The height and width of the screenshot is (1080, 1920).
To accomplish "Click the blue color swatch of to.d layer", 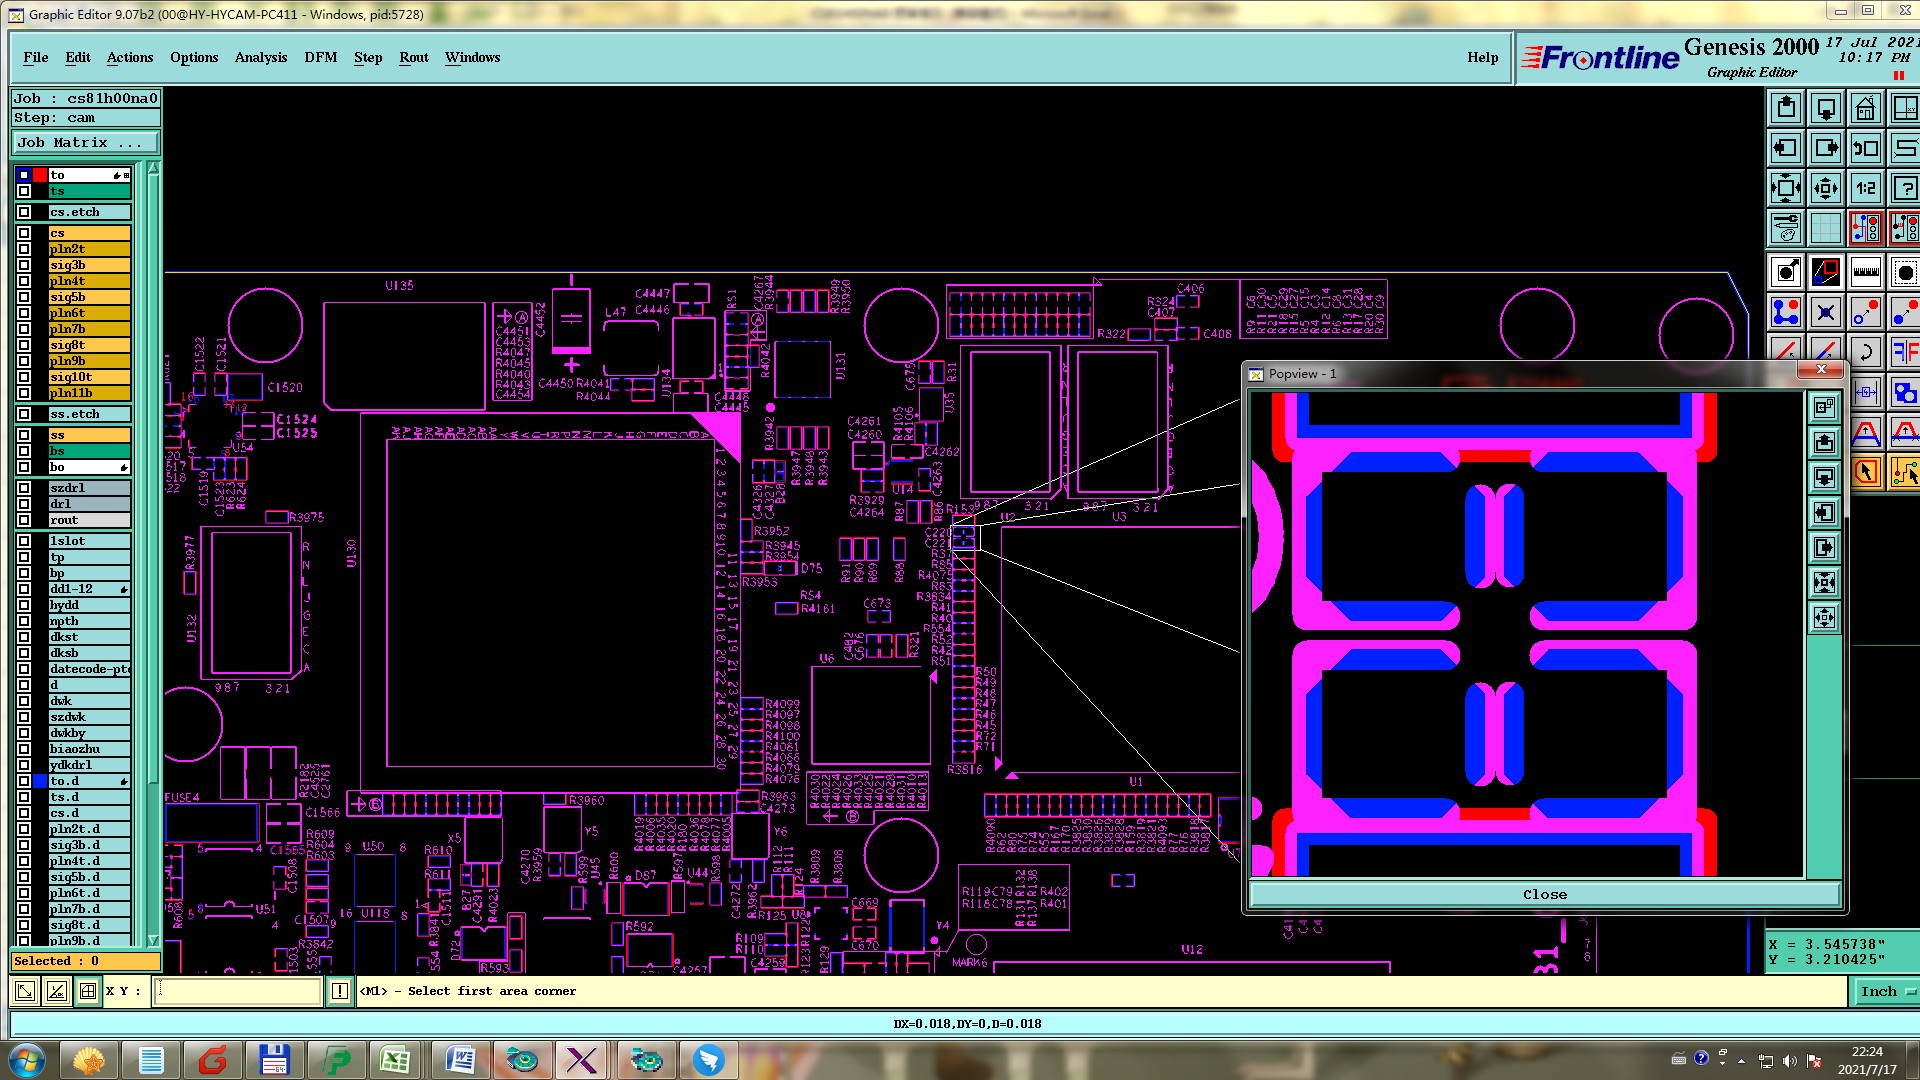I will click(40, 781).
